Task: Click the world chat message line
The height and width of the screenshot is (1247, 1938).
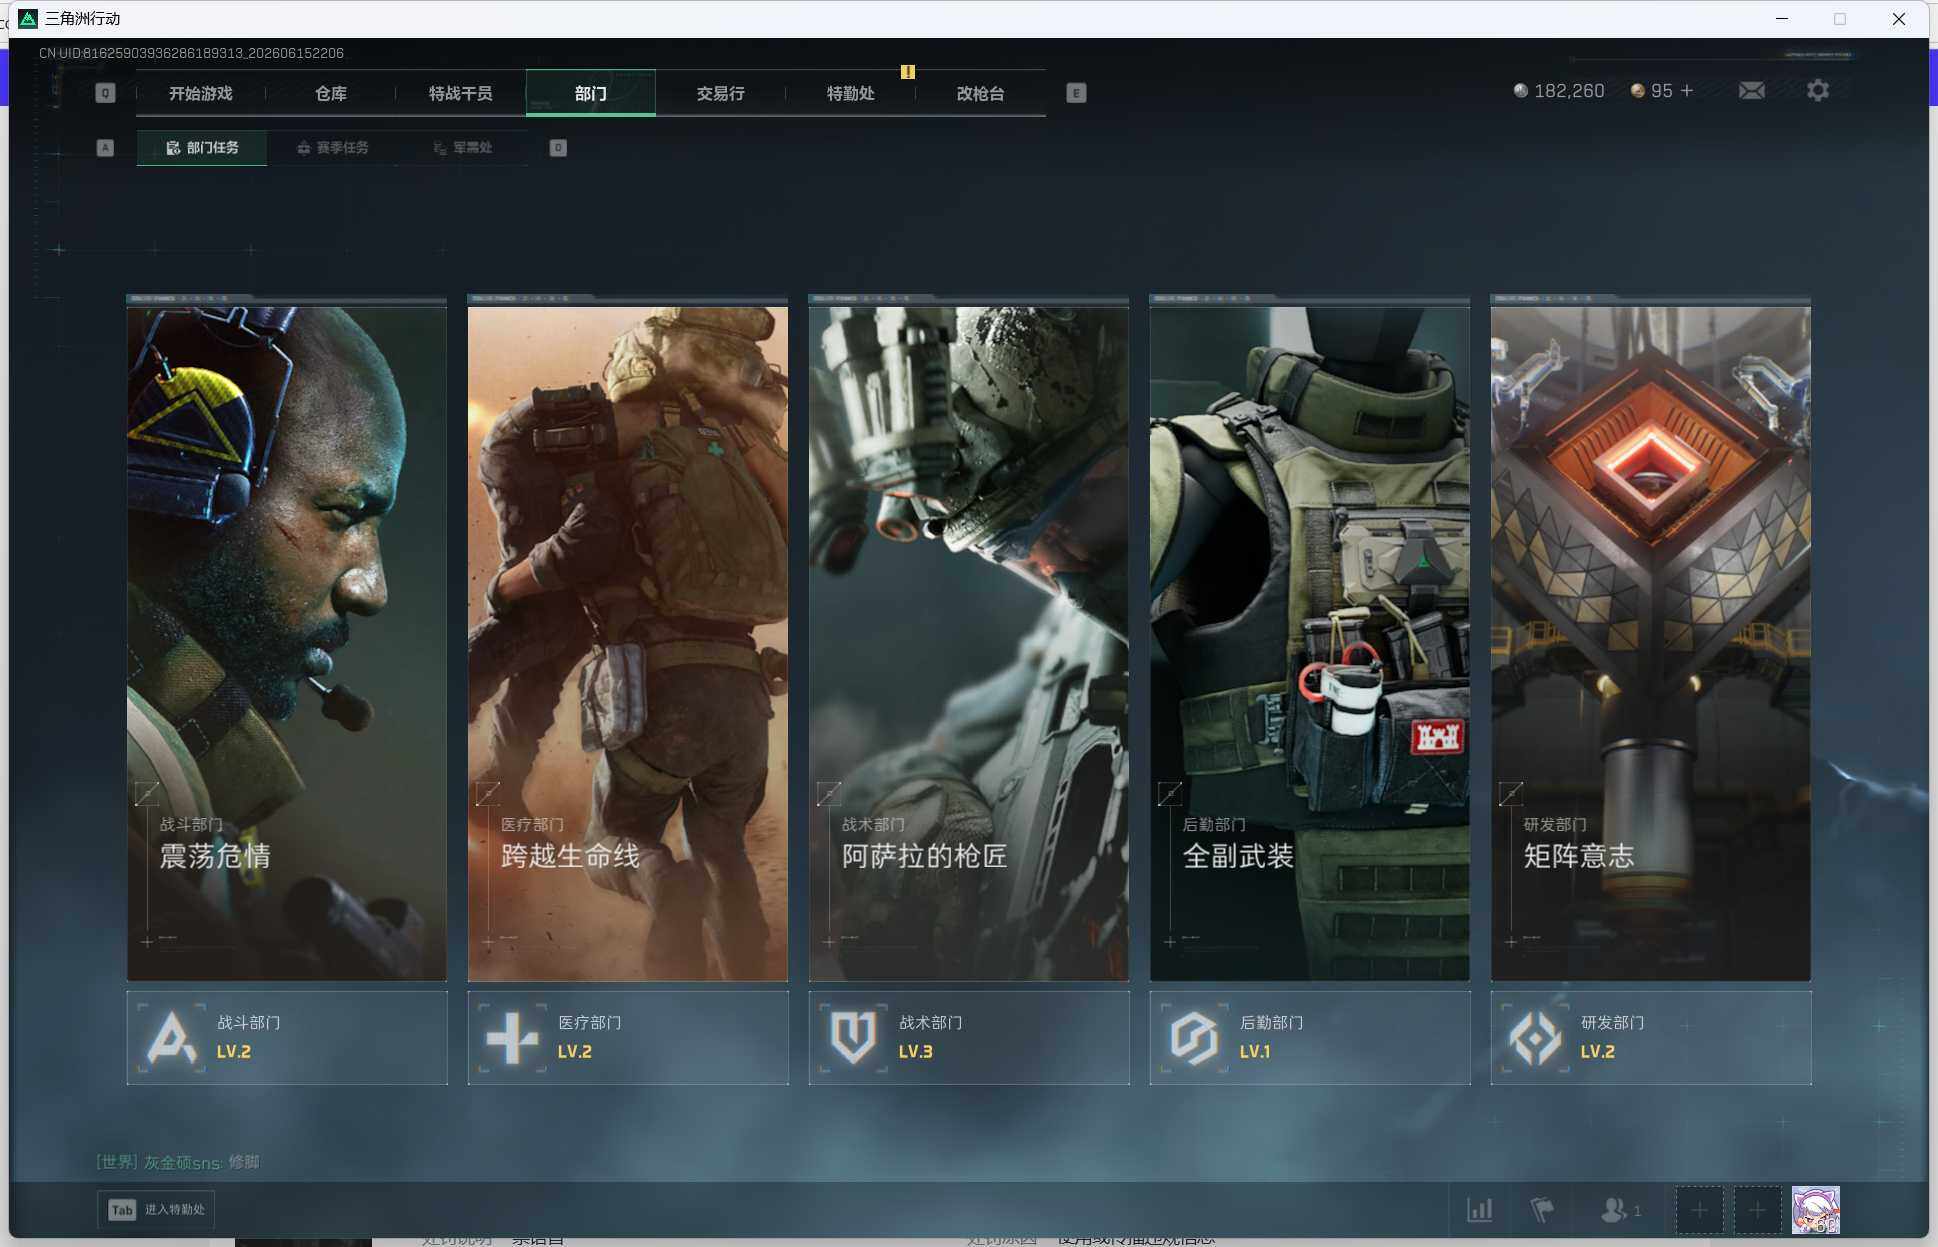Action: coord(178,1162)
